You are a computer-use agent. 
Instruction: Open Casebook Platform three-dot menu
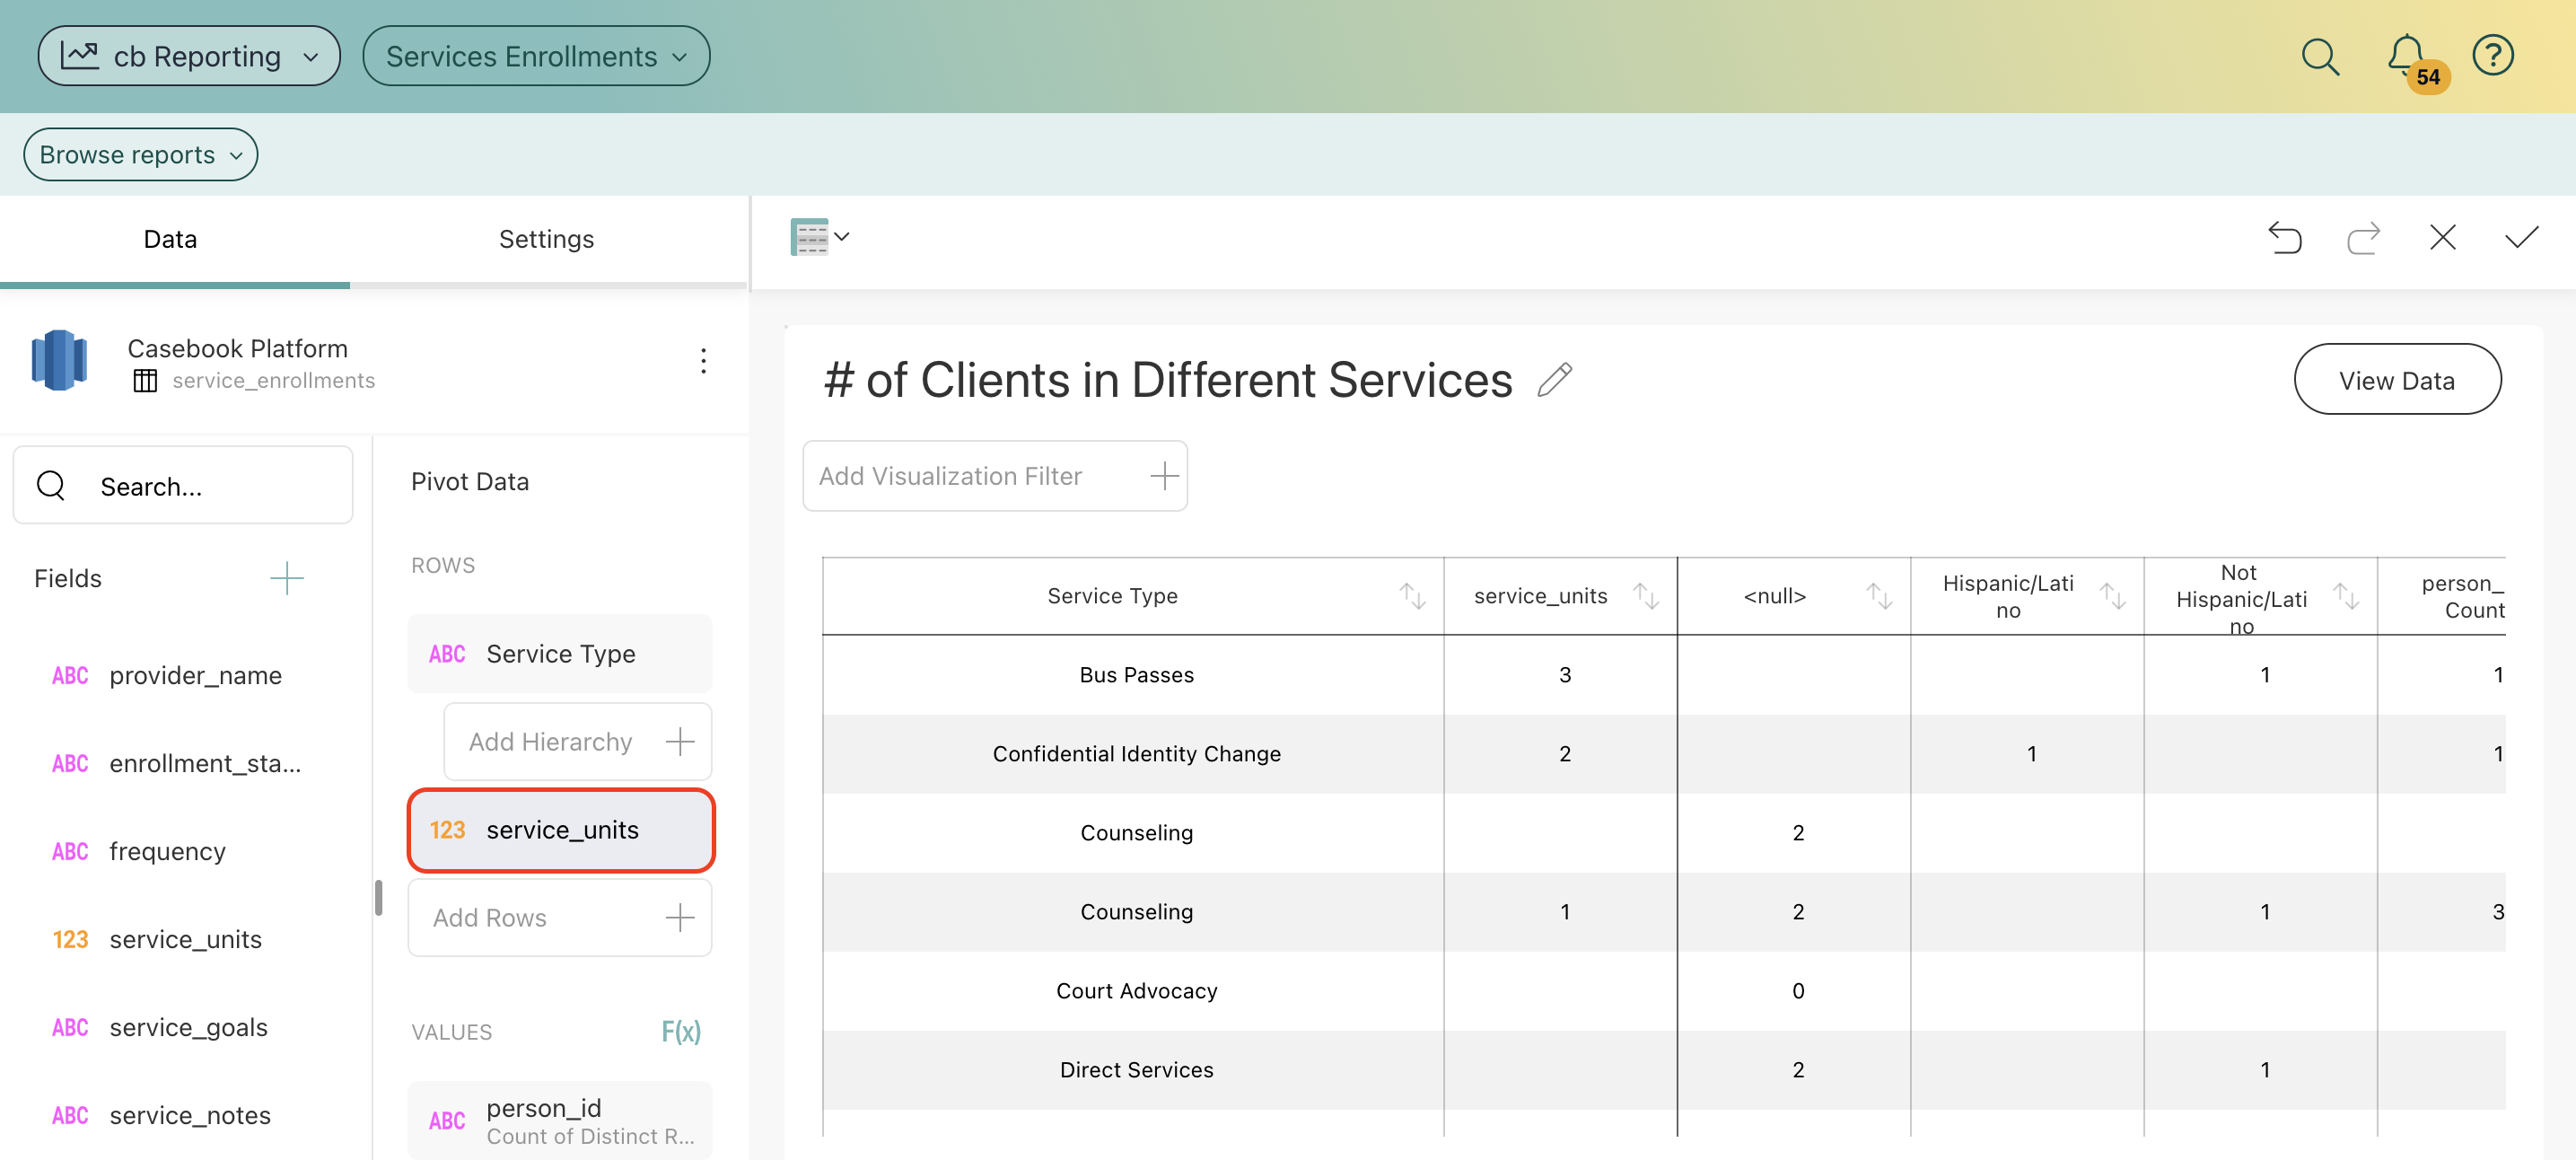pyautogui.click(x=703, y=361)
